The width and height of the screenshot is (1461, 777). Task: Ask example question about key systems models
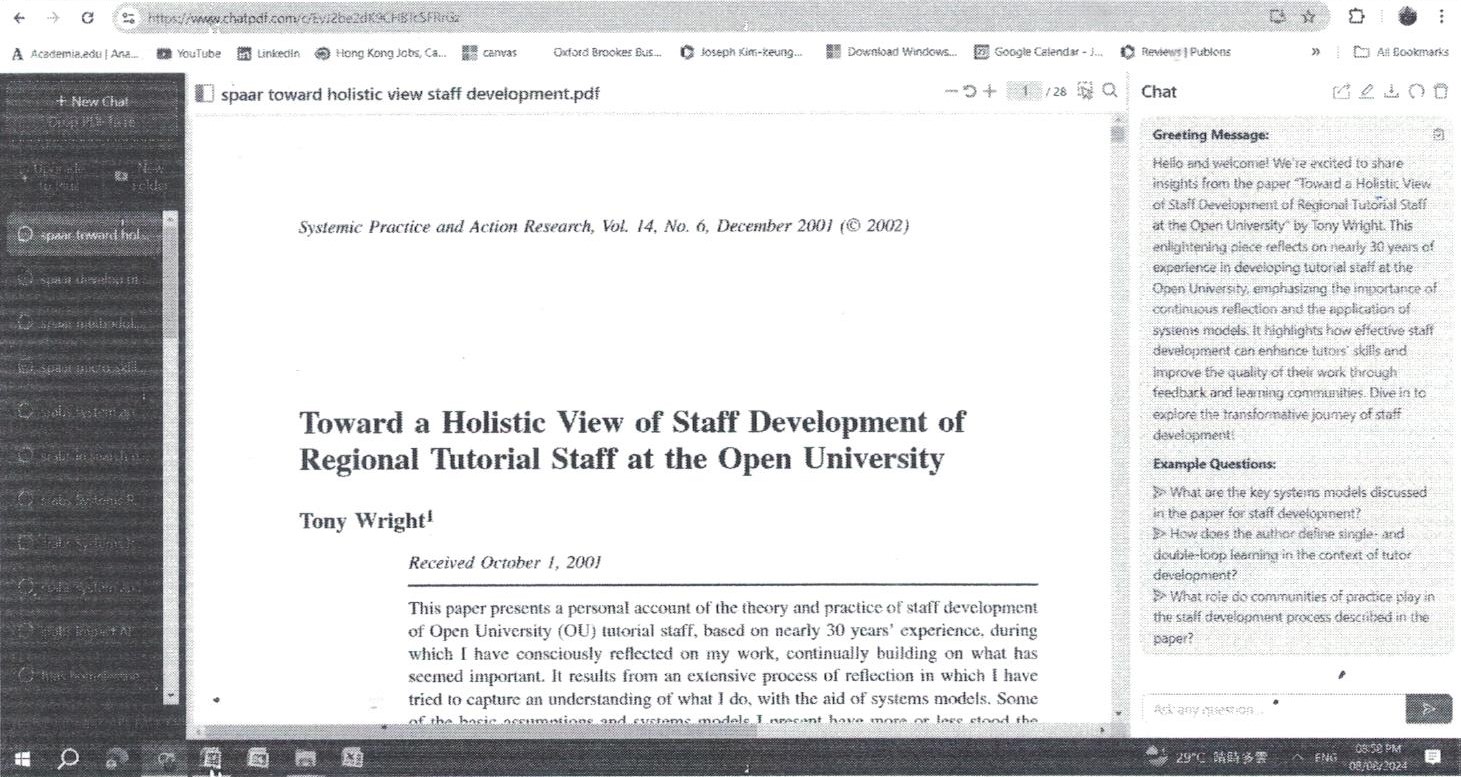[x=1289, y=503]
